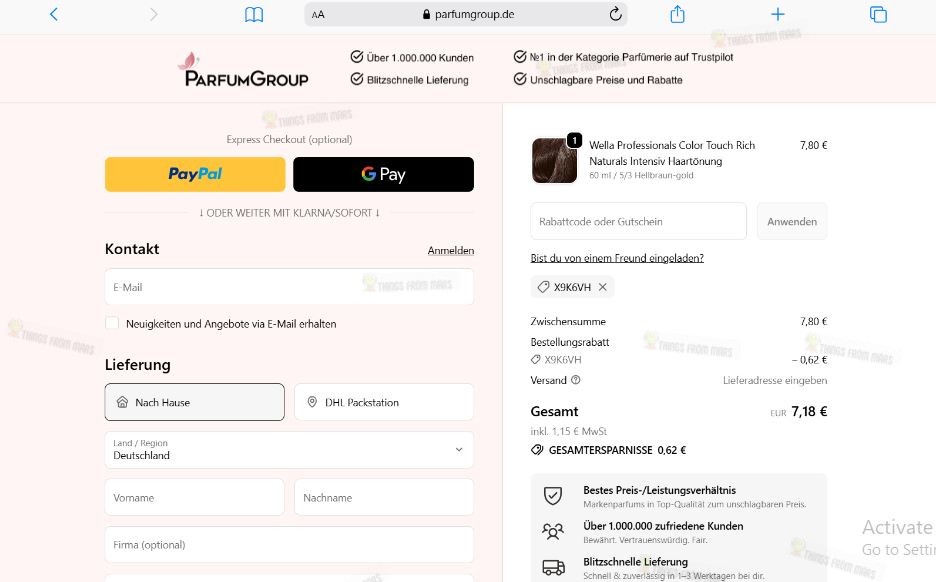
Task: Click the Wella hair color product thumbnail
Action: [554, 159]
